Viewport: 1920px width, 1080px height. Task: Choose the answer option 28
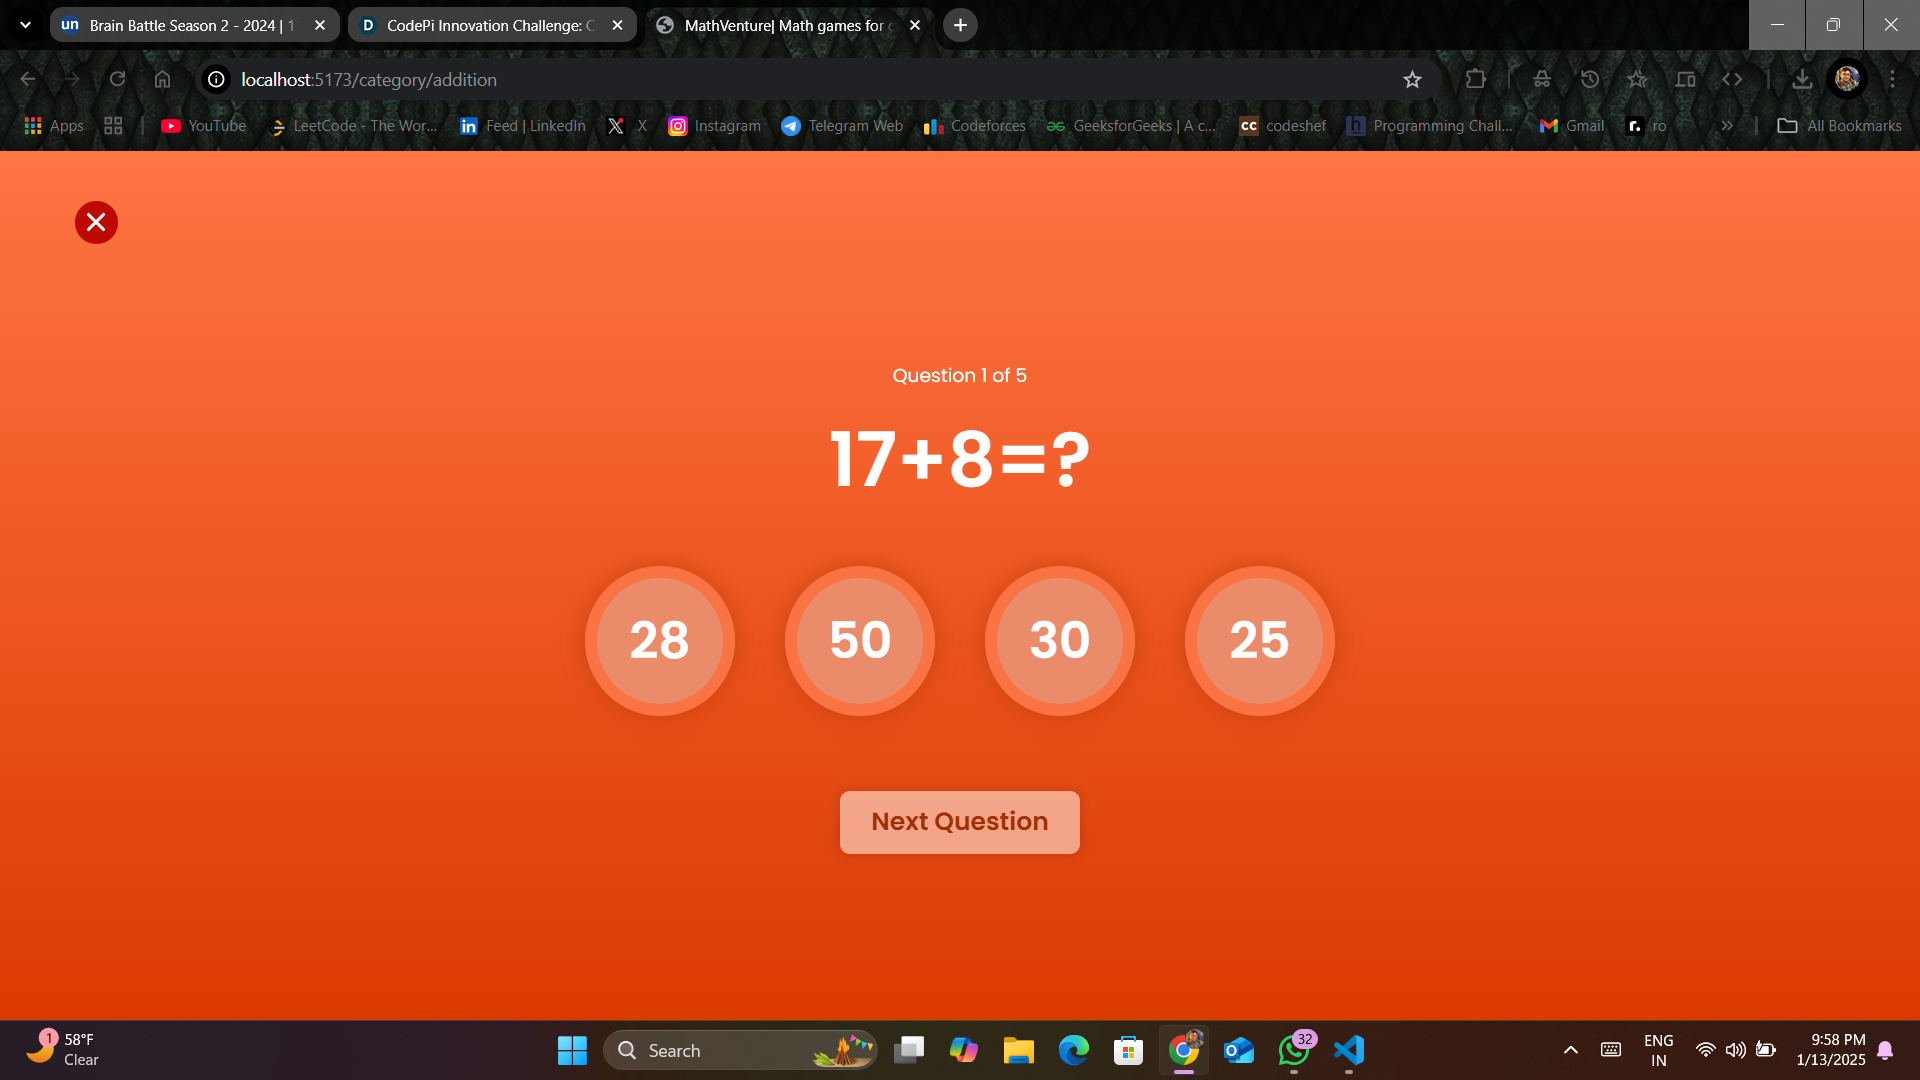pos(659,640)
